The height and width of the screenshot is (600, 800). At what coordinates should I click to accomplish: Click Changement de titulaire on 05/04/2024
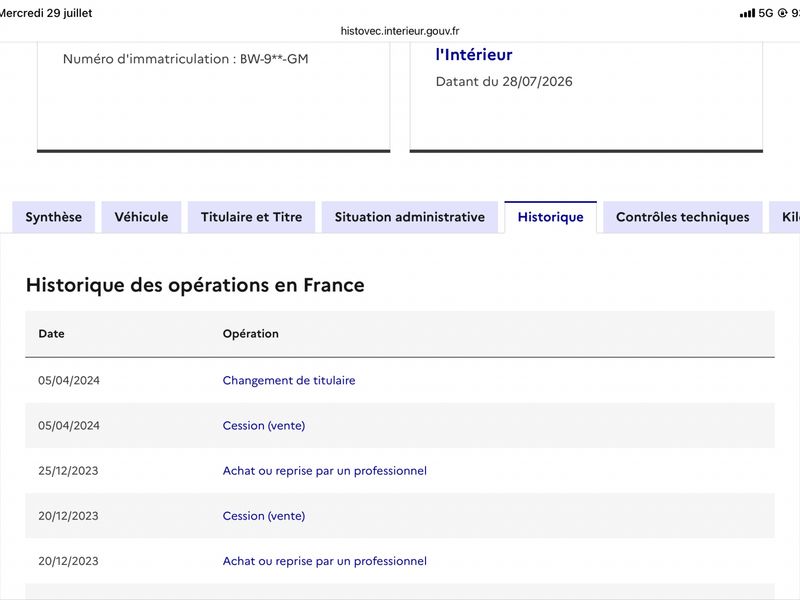click(x=289, y=381)
